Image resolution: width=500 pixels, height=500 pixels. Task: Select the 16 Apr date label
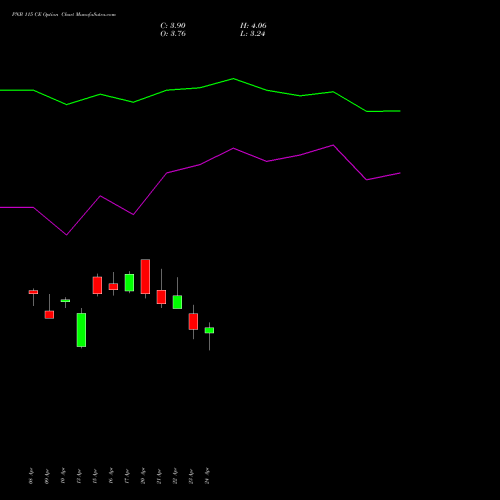(111, 476)
